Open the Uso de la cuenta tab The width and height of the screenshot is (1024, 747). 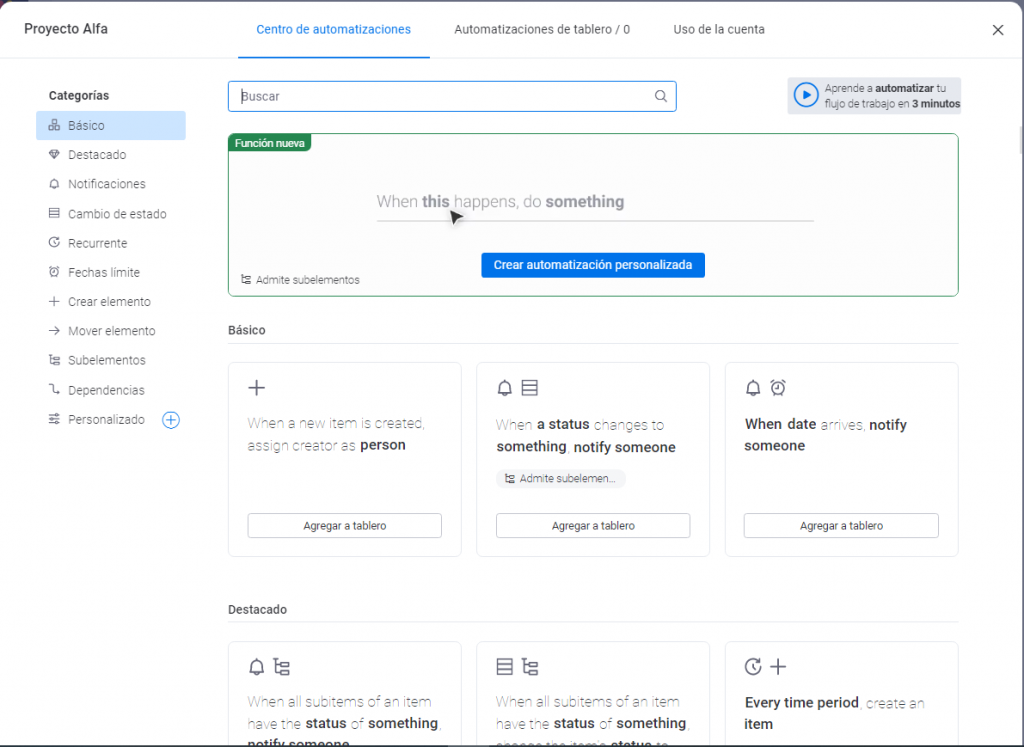(x=718, y=30)
